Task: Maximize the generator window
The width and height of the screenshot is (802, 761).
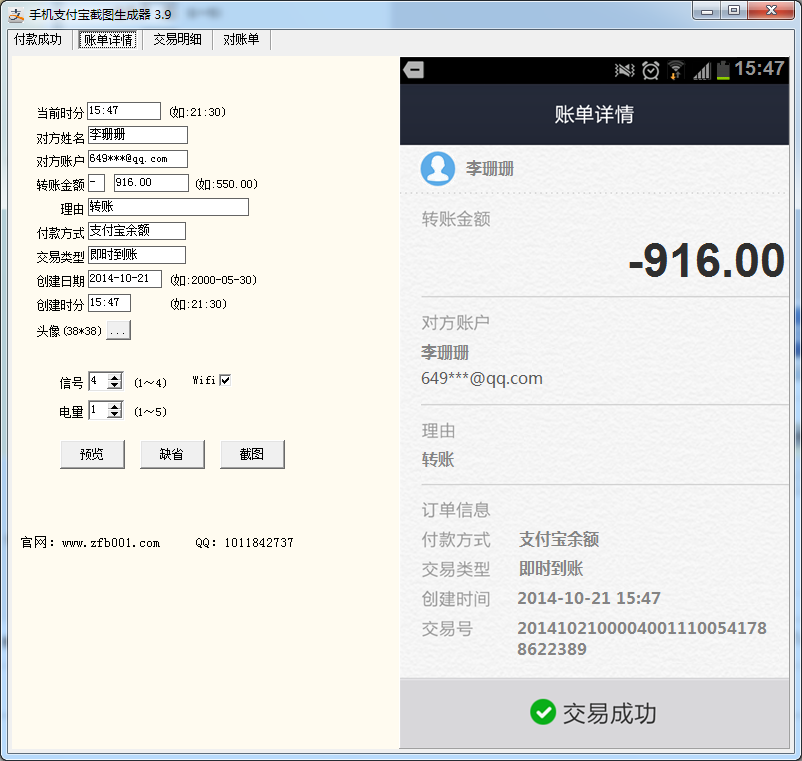Action: [734, 11]
